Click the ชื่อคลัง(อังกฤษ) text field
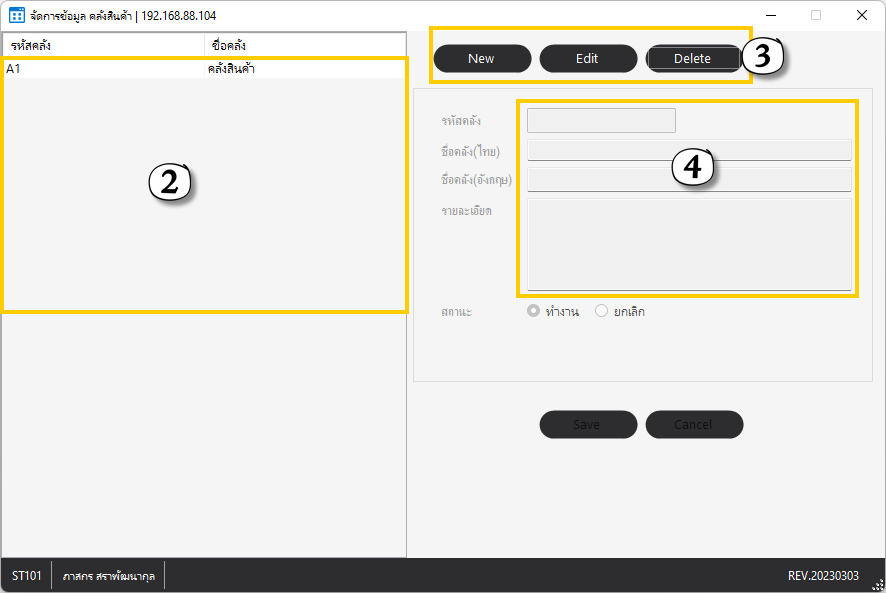886x593 pixels. tap(689, 180)
